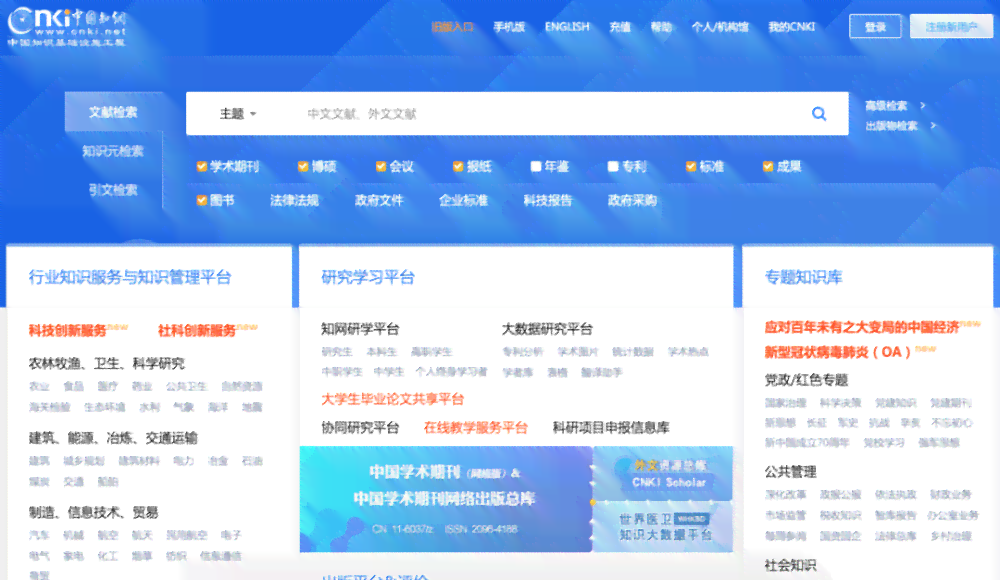
Task: Open the 大学生毕业论文共享平台 link
Action: [x=392, y=399]
